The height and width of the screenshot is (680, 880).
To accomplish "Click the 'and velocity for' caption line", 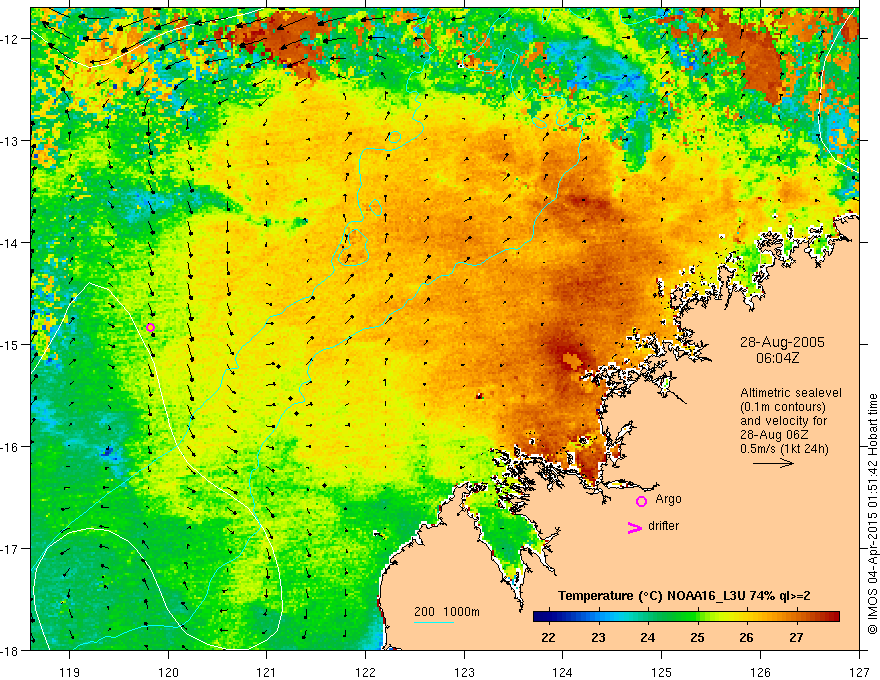I will tap(783, 421).
